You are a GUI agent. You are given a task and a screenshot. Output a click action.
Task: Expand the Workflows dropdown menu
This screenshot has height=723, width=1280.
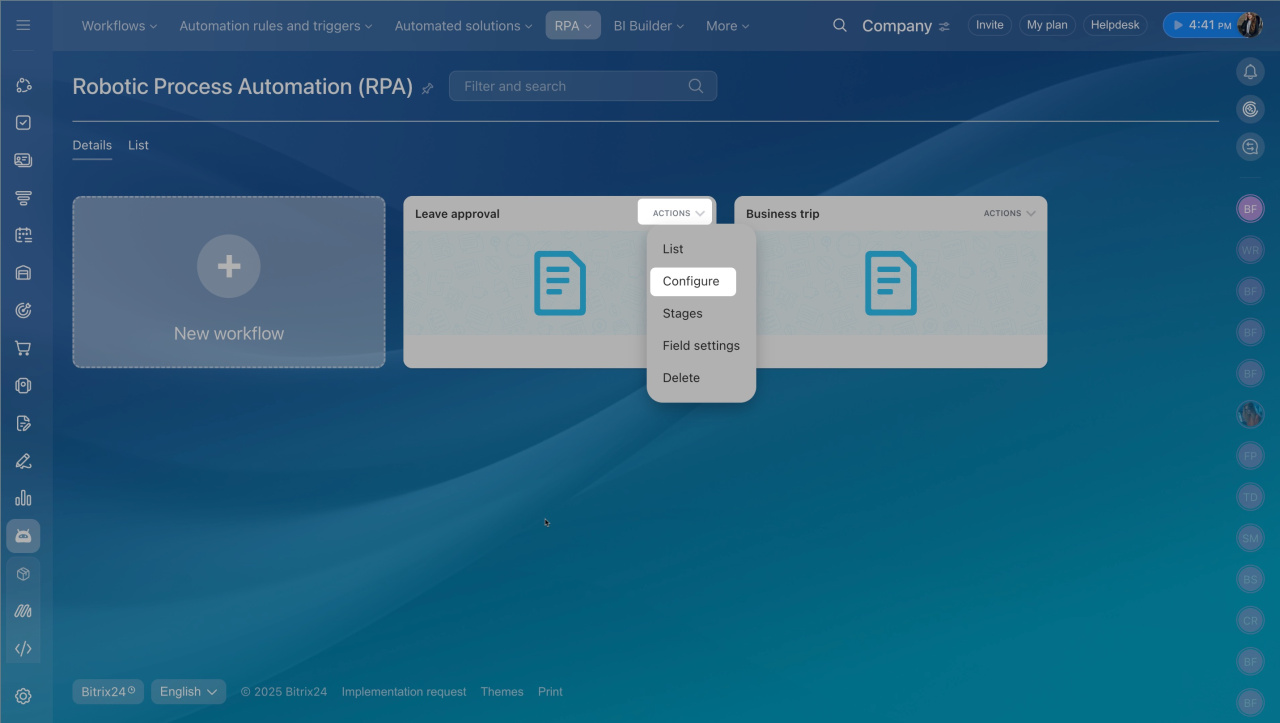point(119,26)
